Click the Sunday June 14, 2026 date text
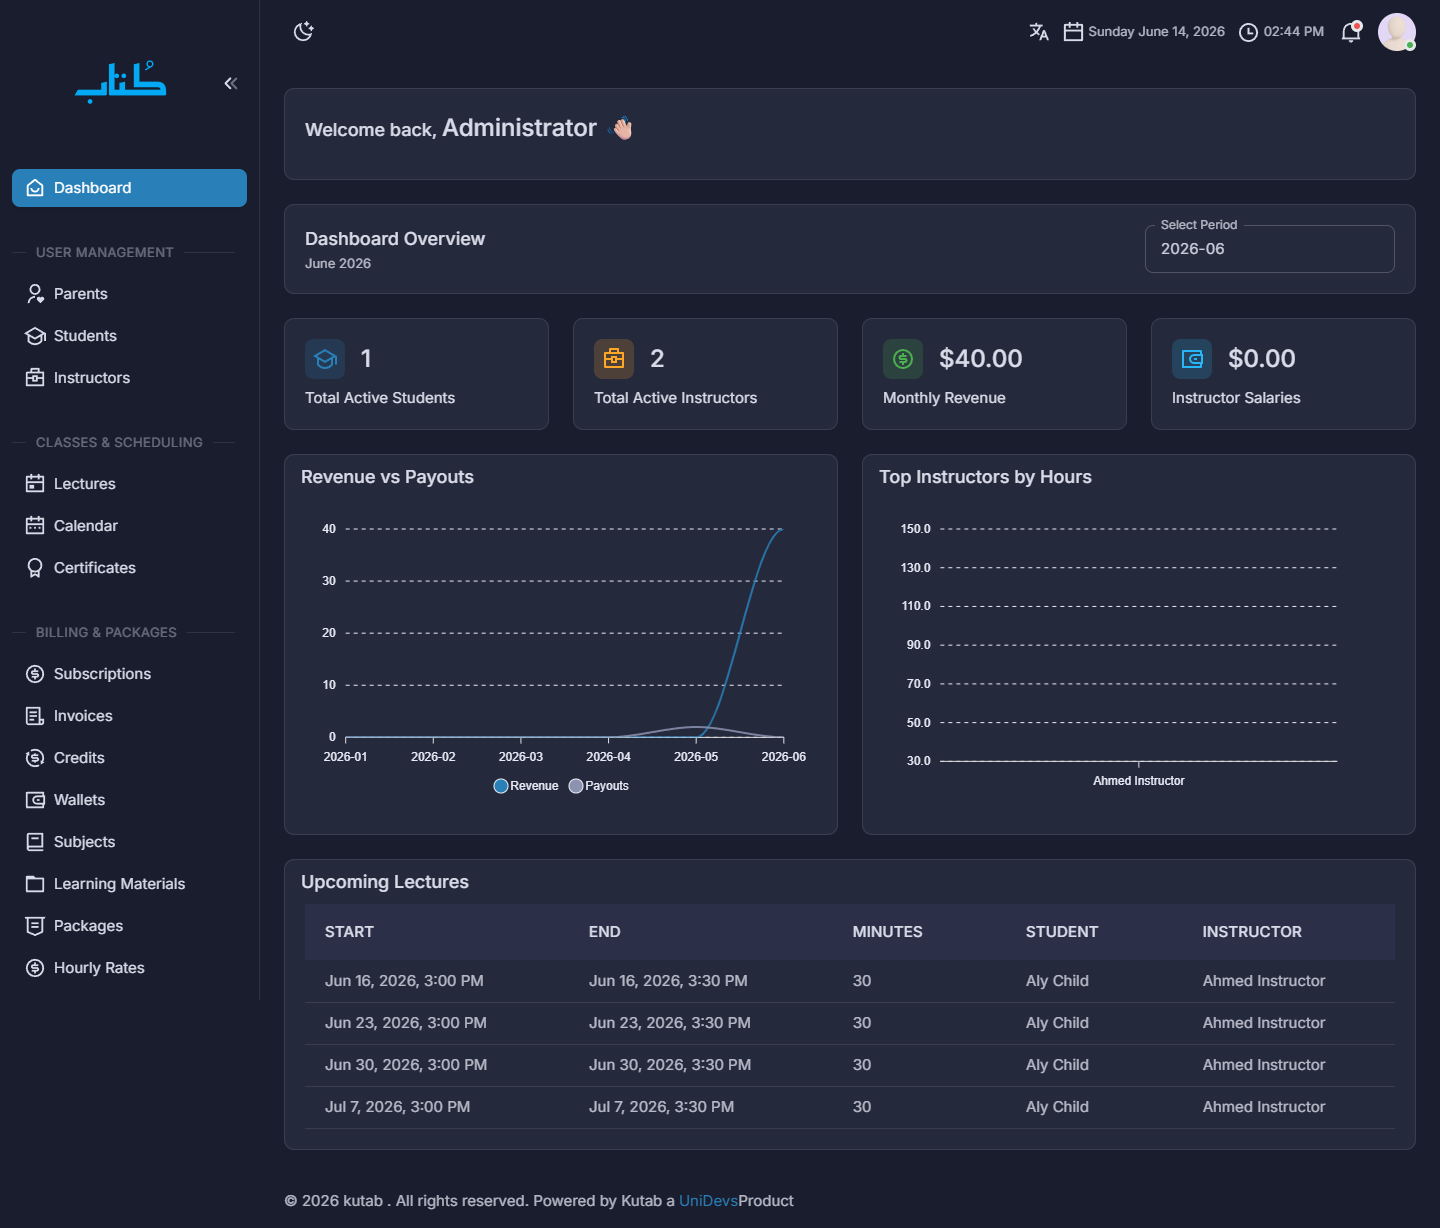This screenshot has width=1440, height=1228. pyautogui.click(x=1156, y=32)
